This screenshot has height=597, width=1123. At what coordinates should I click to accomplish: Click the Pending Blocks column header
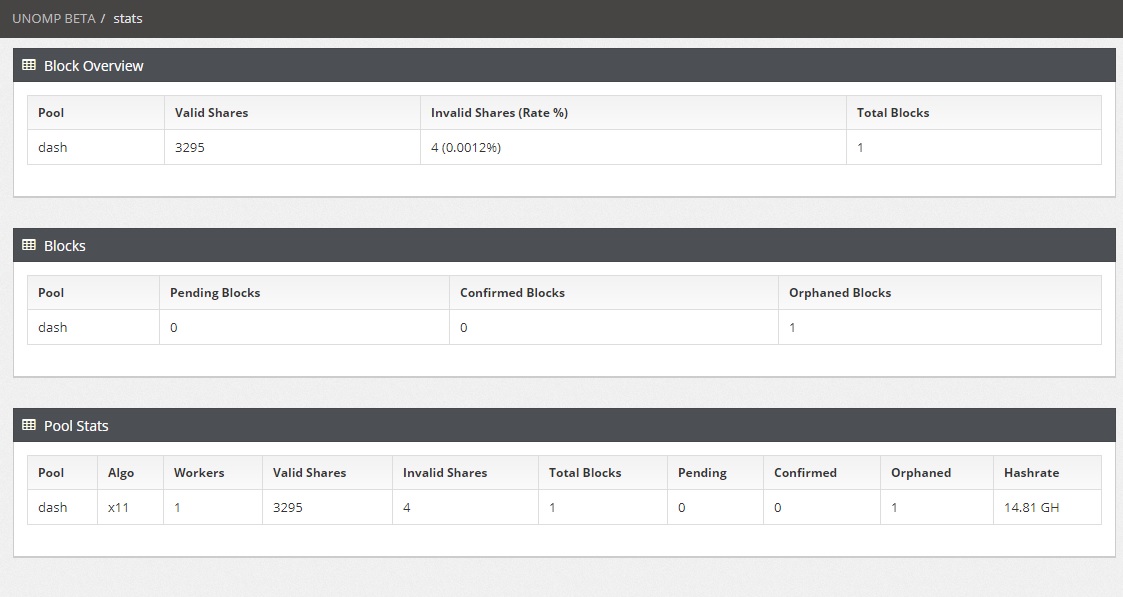coord(215,293)
